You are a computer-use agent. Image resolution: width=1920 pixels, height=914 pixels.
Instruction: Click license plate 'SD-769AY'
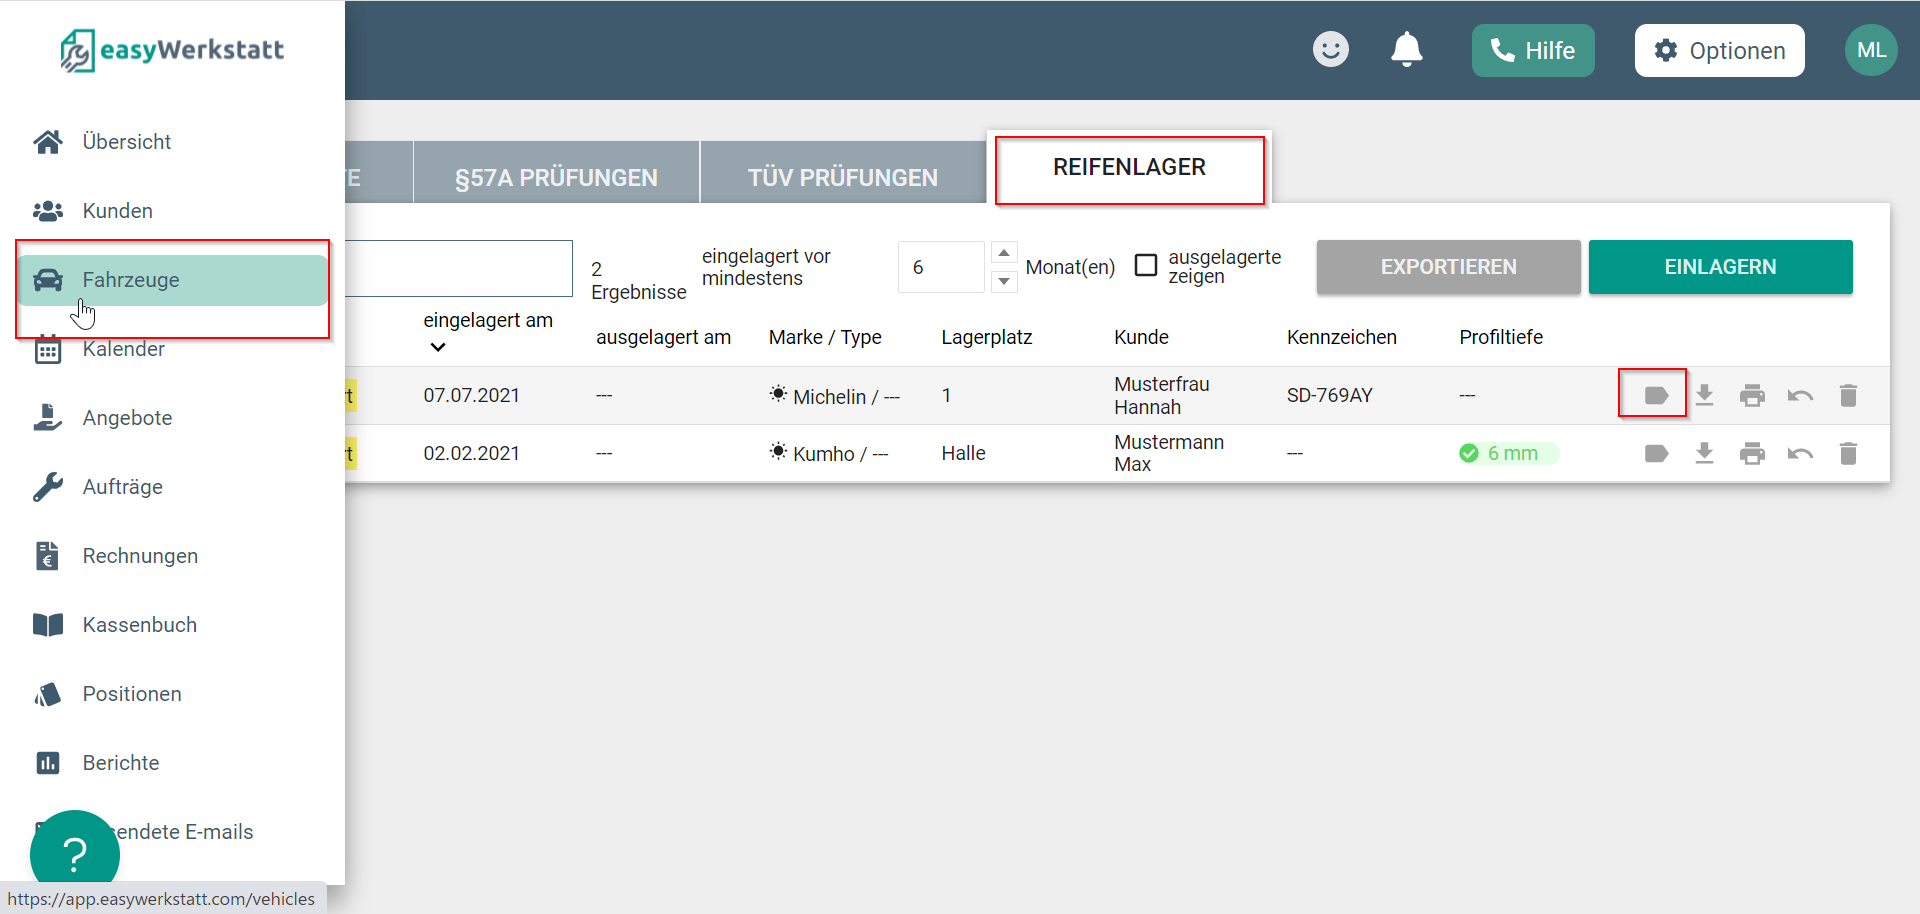(x=1329, y=396)
